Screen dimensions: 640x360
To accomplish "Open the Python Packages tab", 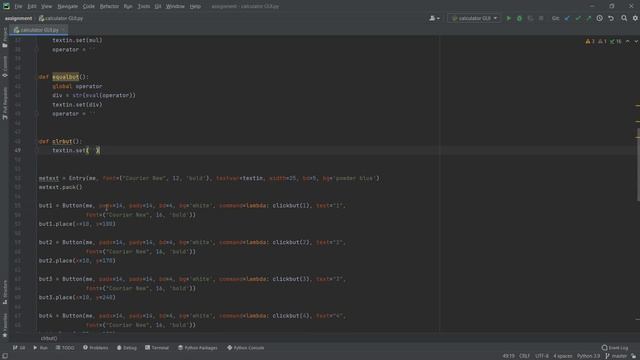I will point(198,348).
